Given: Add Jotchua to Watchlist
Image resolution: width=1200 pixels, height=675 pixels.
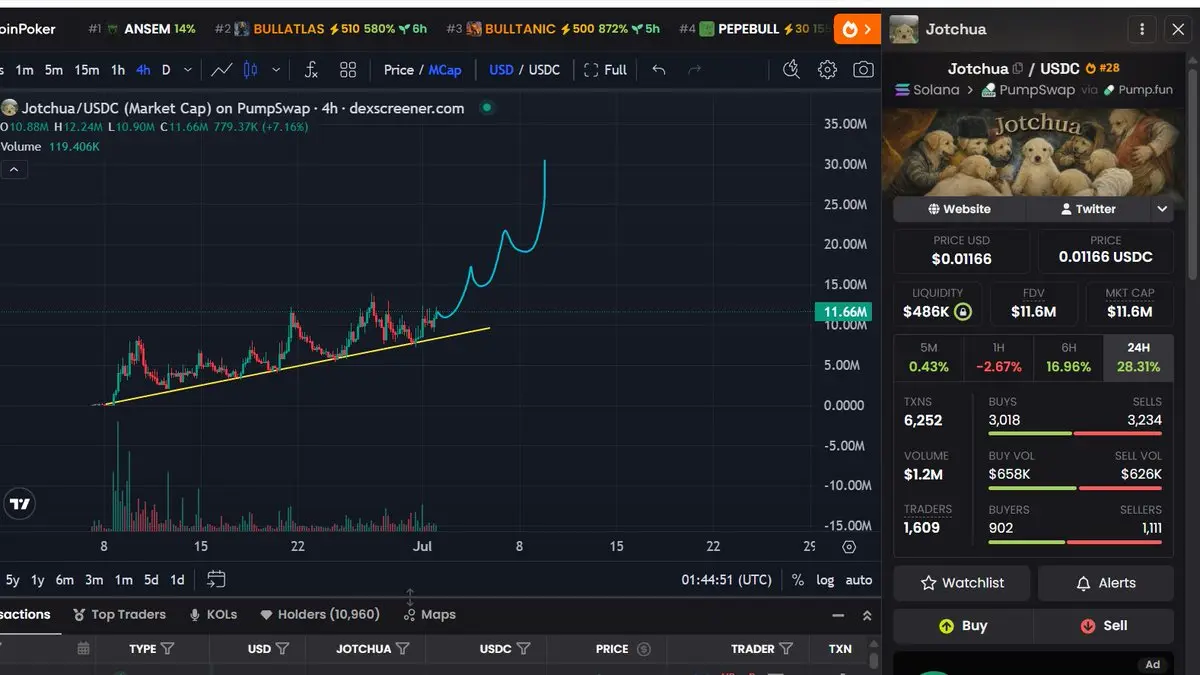Looking at the screenshot, I should pos(962,583).
